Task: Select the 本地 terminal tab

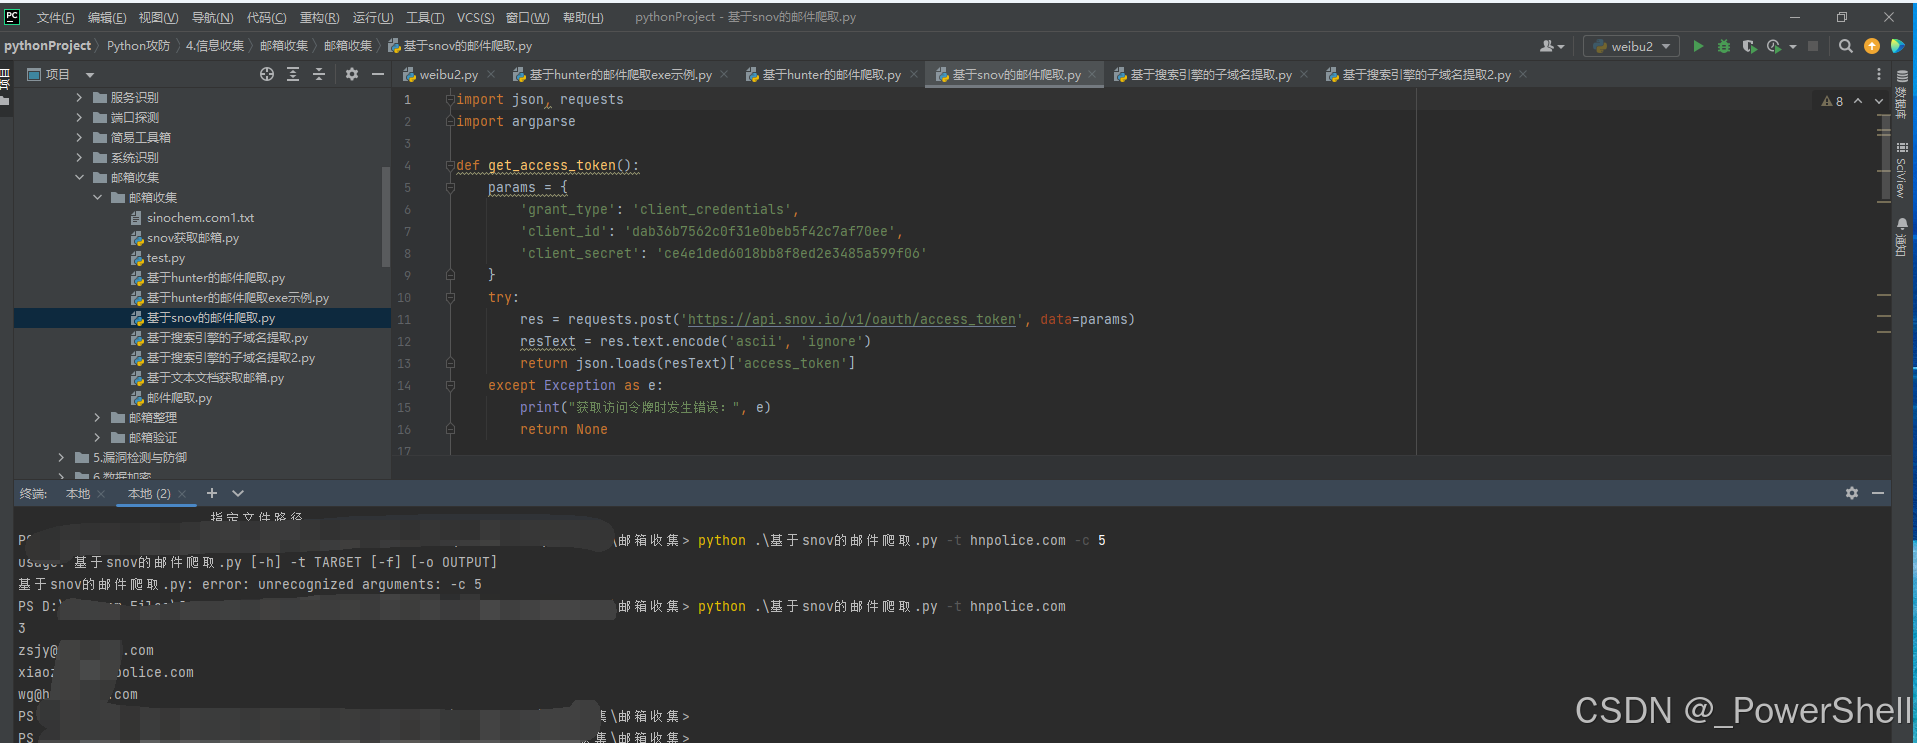Action: tap(78, 494)
